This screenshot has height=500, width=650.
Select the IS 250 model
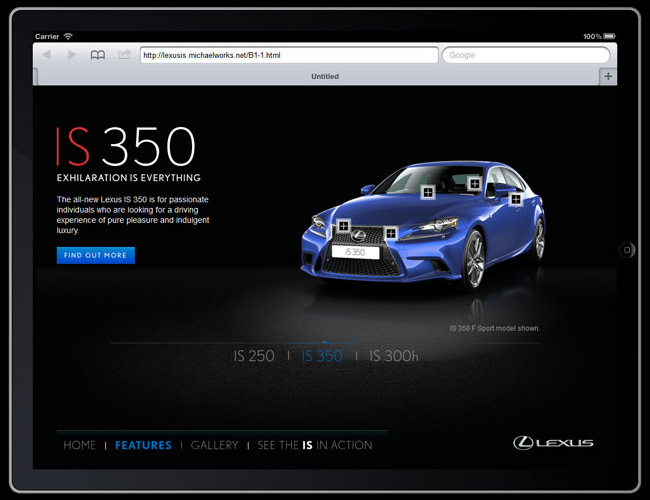254,356
